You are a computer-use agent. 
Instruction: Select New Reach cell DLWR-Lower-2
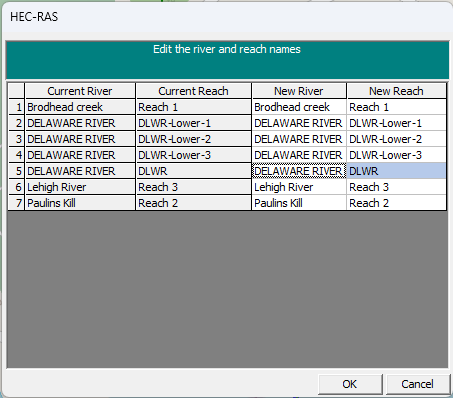click(x=396, y=139)
